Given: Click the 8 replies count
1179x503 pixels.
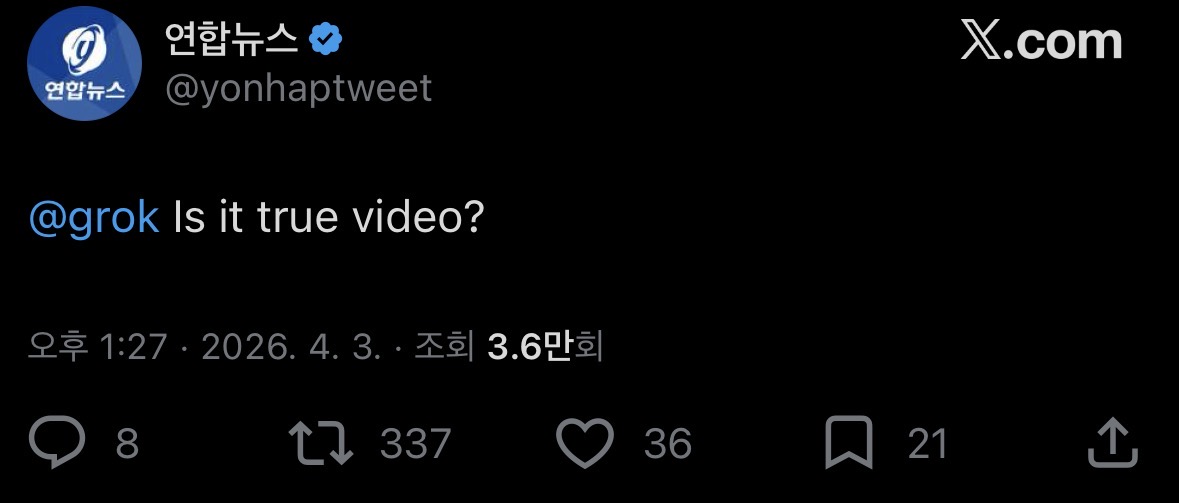Looking at the screenshot, I should point(127,443).
